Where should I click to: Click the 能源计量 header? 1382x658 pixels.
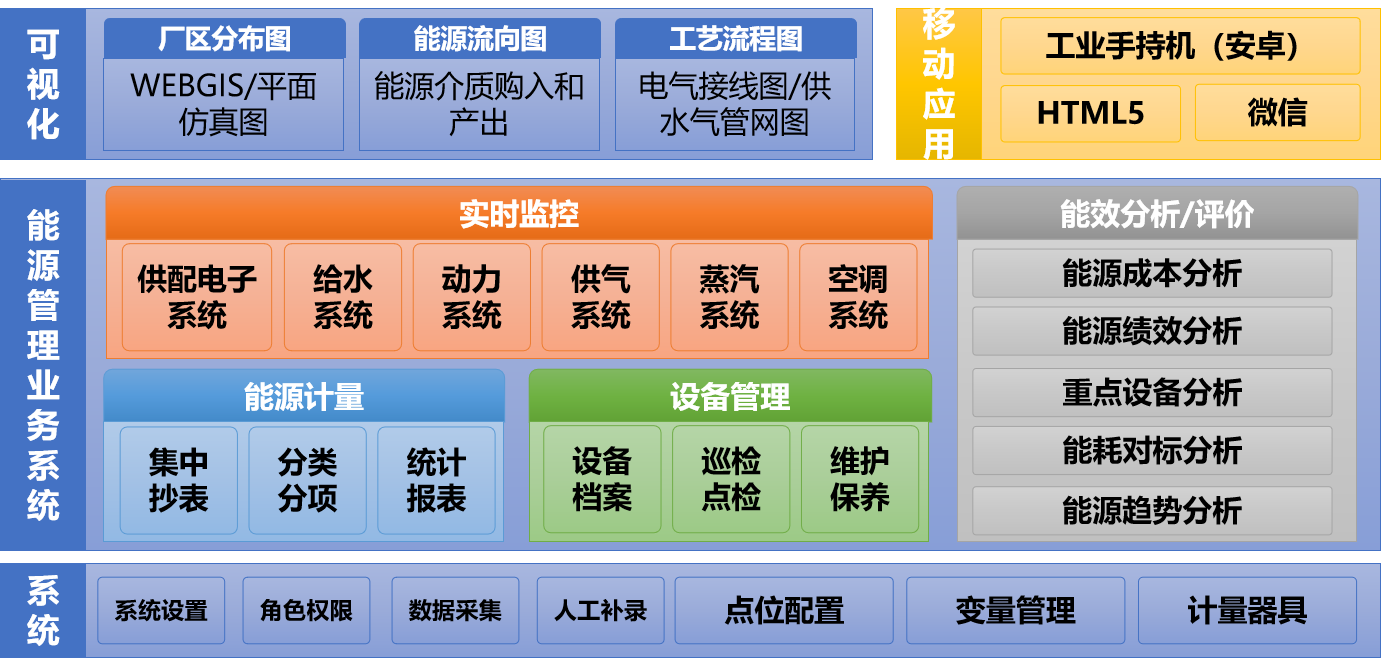point(304,397)
